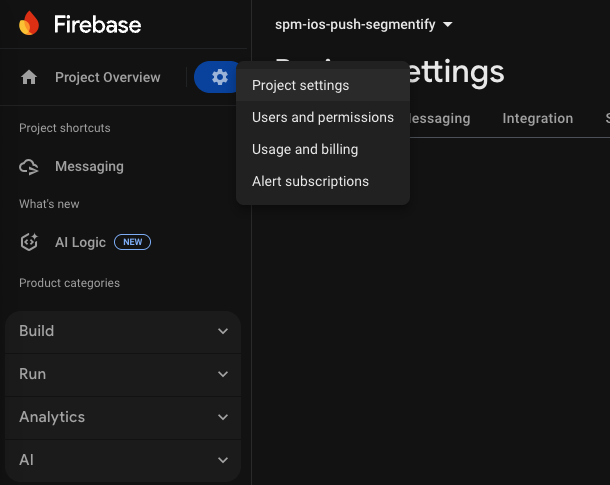Click the Firebase wordmark
Screen dimensions: 610x485
pos(97,25)
